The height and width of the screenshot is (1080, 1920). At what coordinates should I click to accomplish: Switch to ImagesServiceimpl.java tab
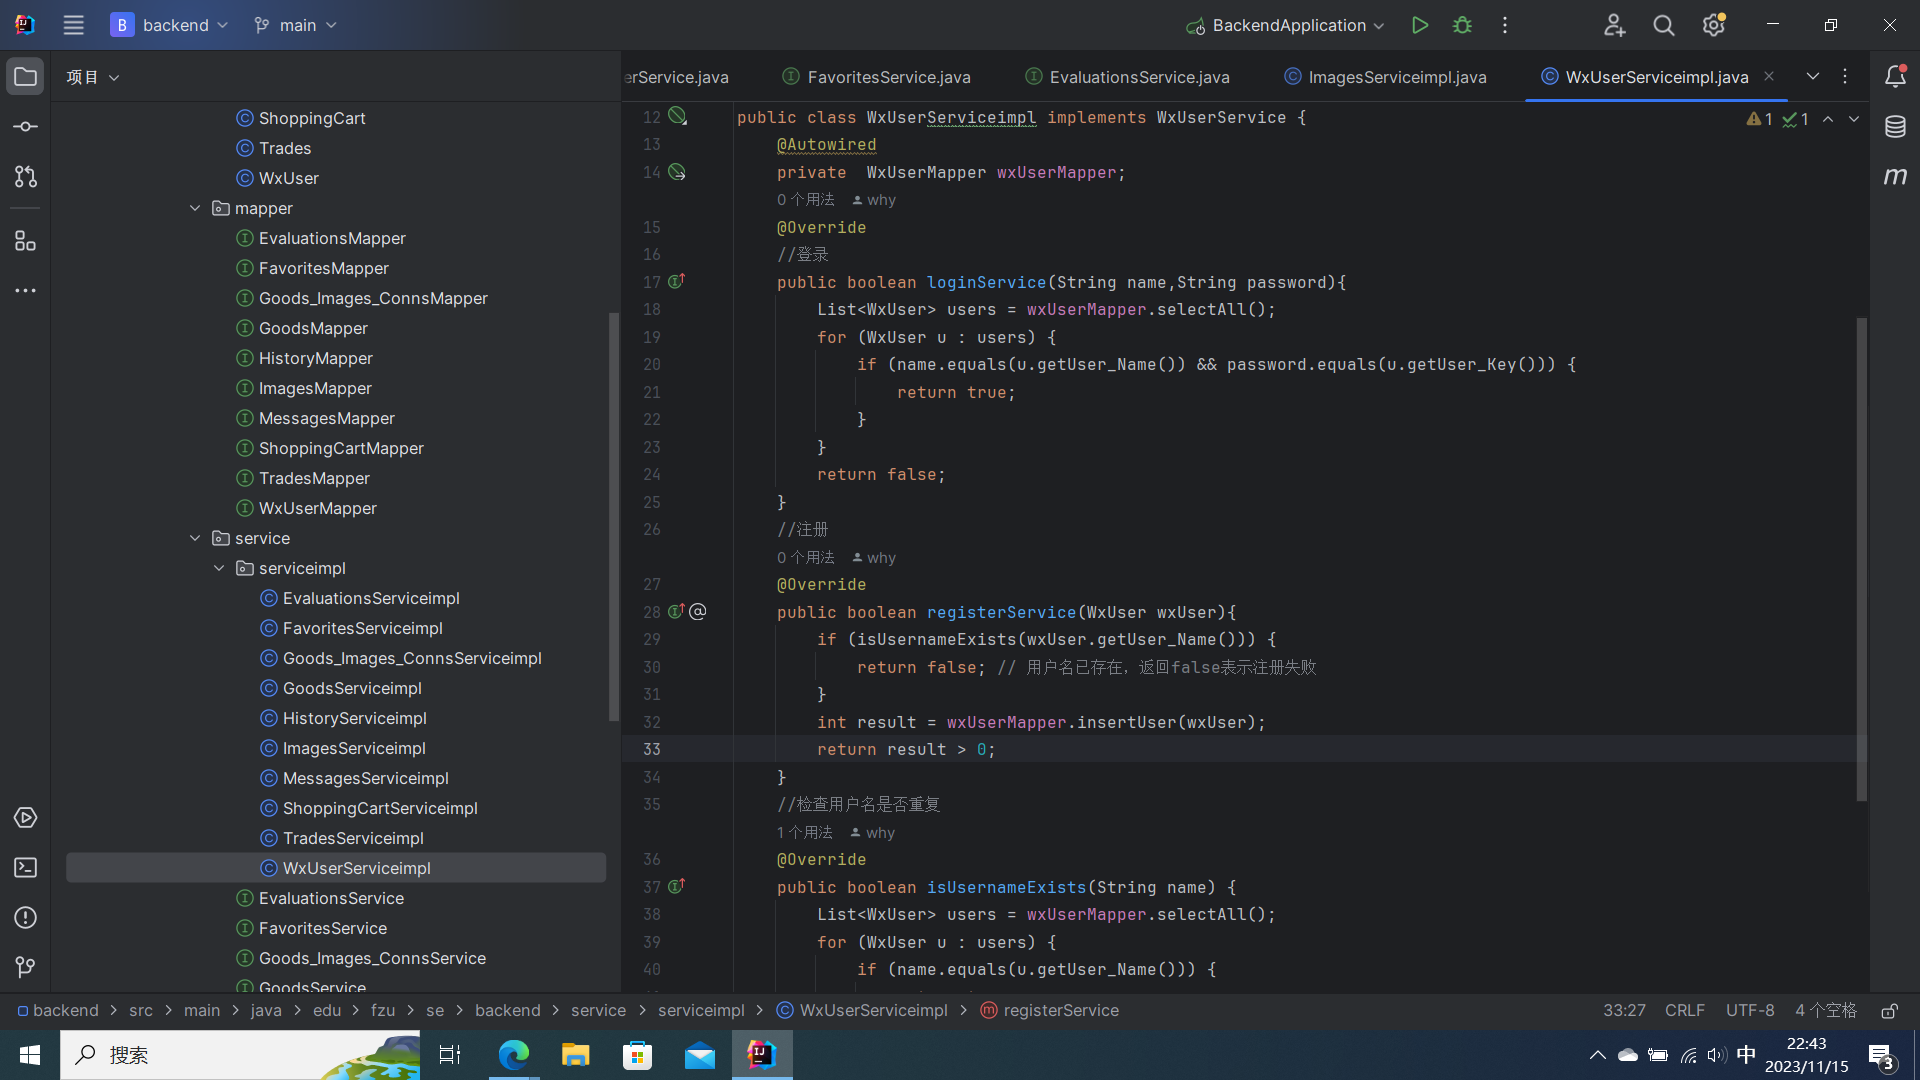click(x=1386, y=77)
